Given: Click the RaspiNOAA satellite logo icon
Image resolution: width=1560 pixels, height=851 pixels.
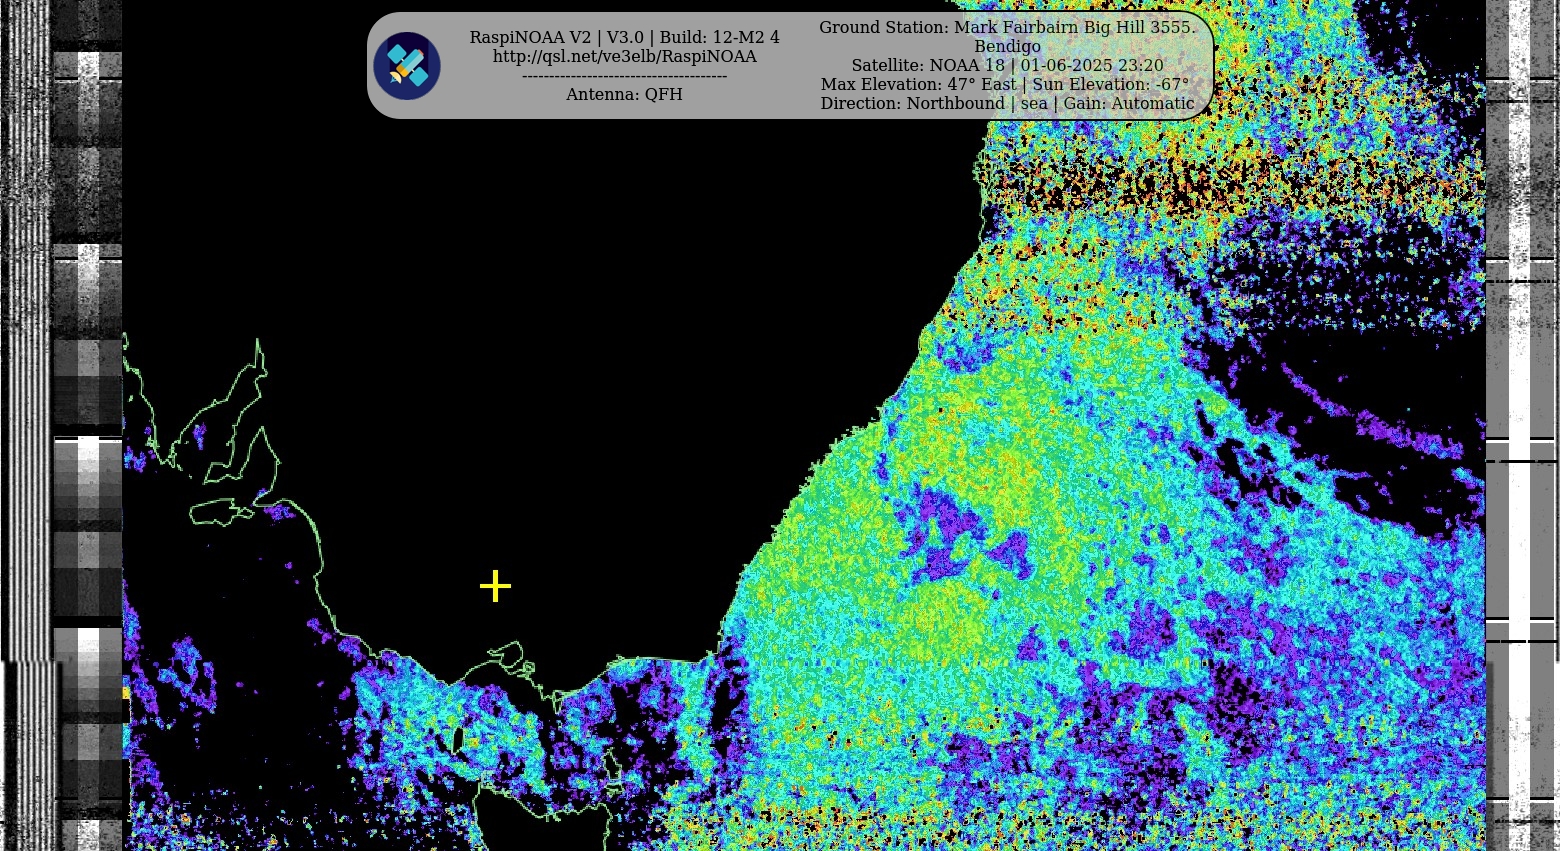Looking at the screenshot, I should click(x=407, y=66).
